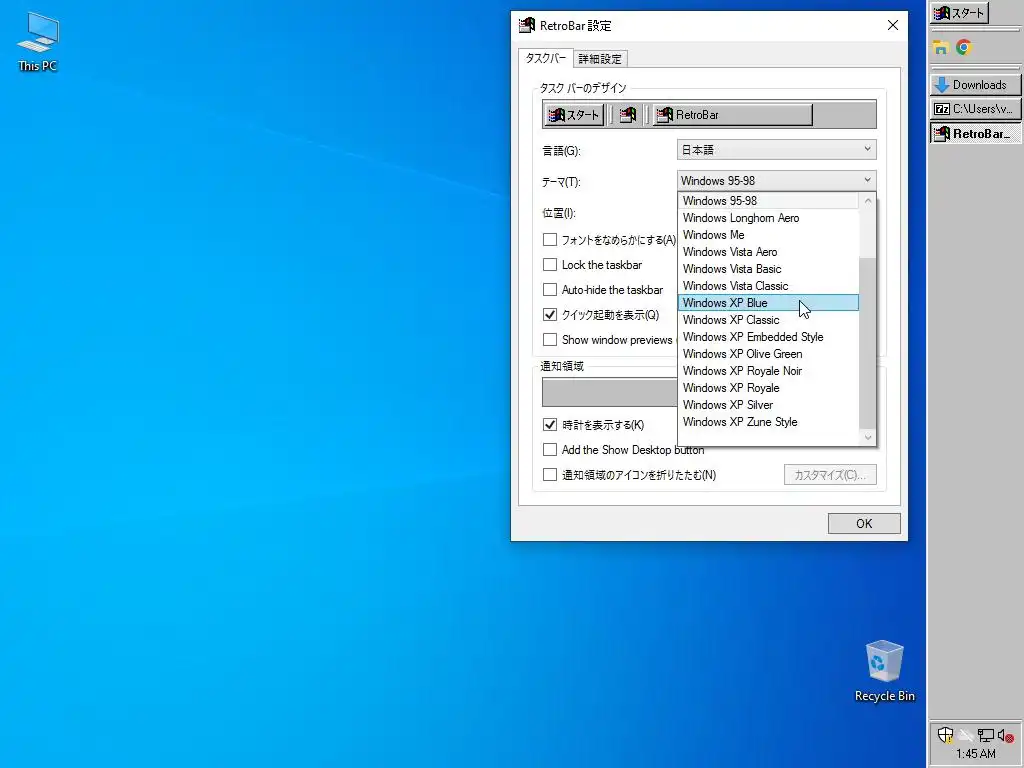The height and width of the screenshot is (768, 1024).
Task: Uncheck 時計を表示する checkbox
Action: pyautogui.click(x=550, y=424)
